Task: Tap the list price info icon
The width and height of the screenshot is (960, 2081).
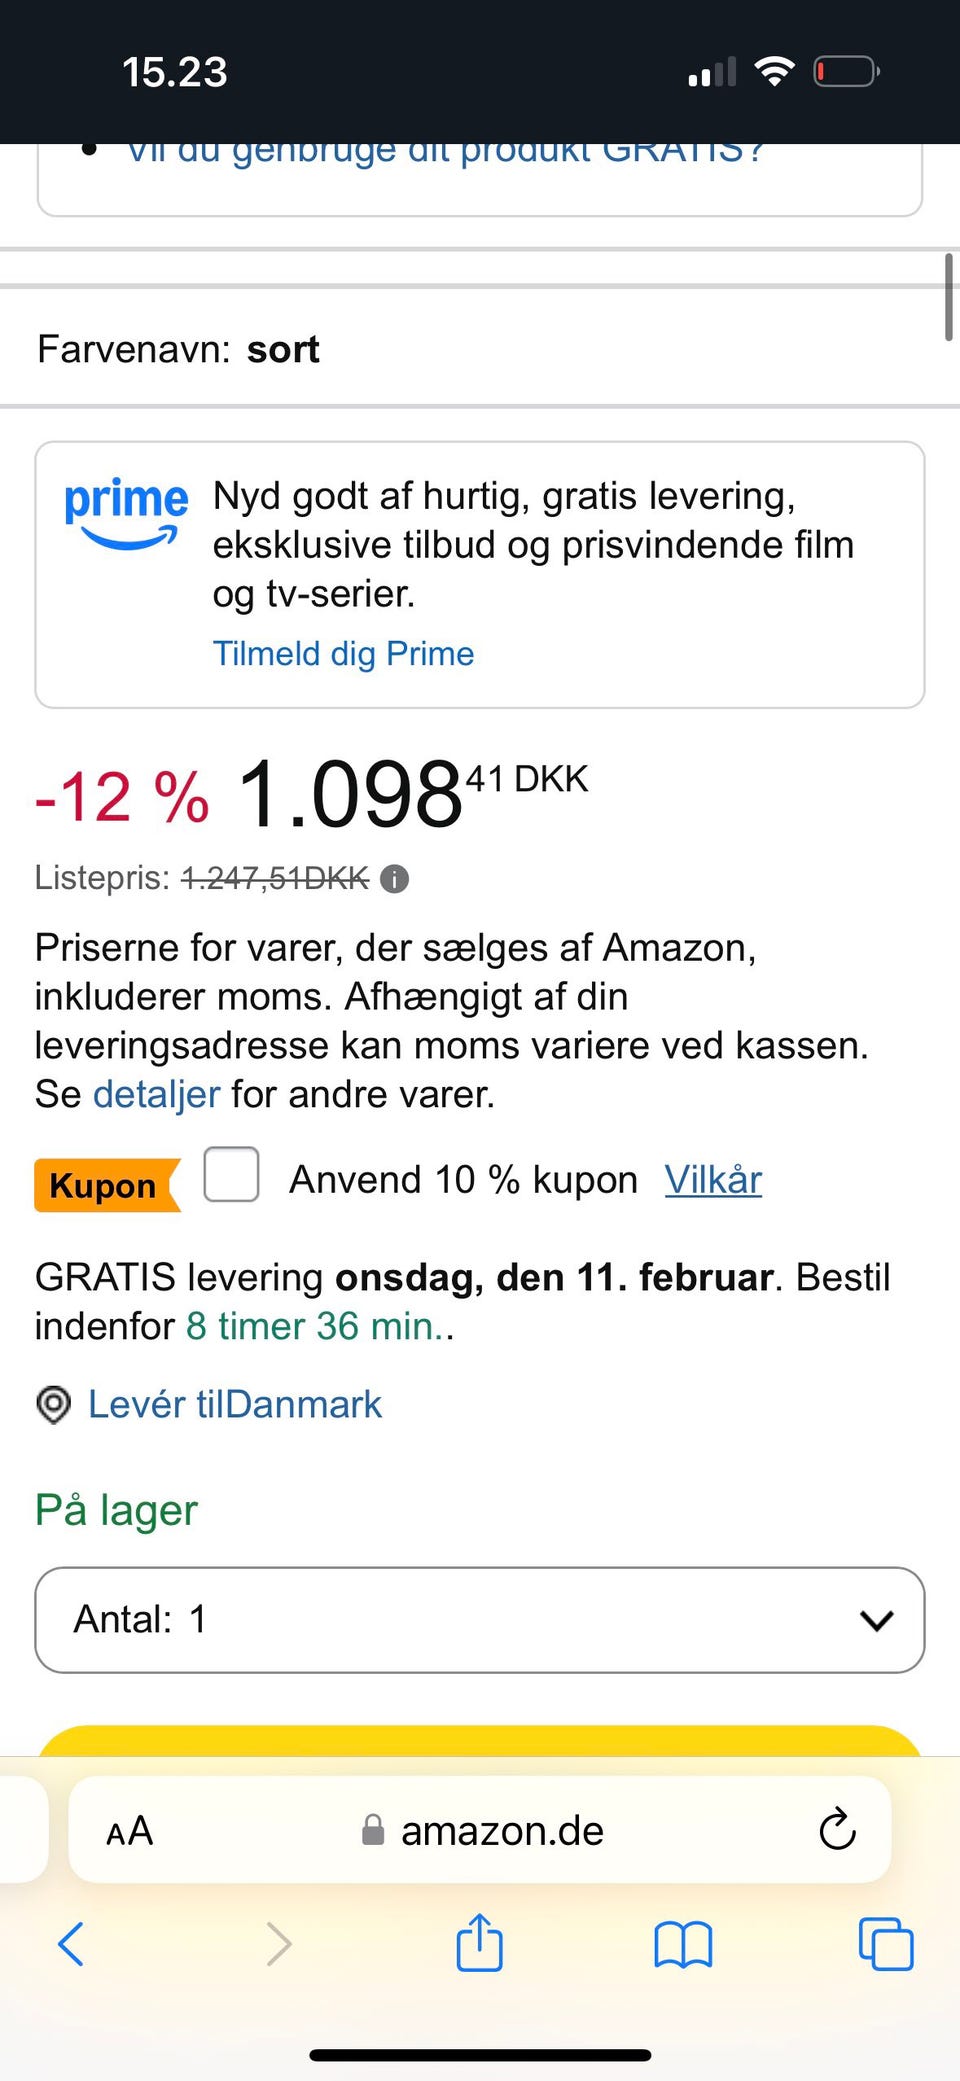Action: (x=395, y=879)
